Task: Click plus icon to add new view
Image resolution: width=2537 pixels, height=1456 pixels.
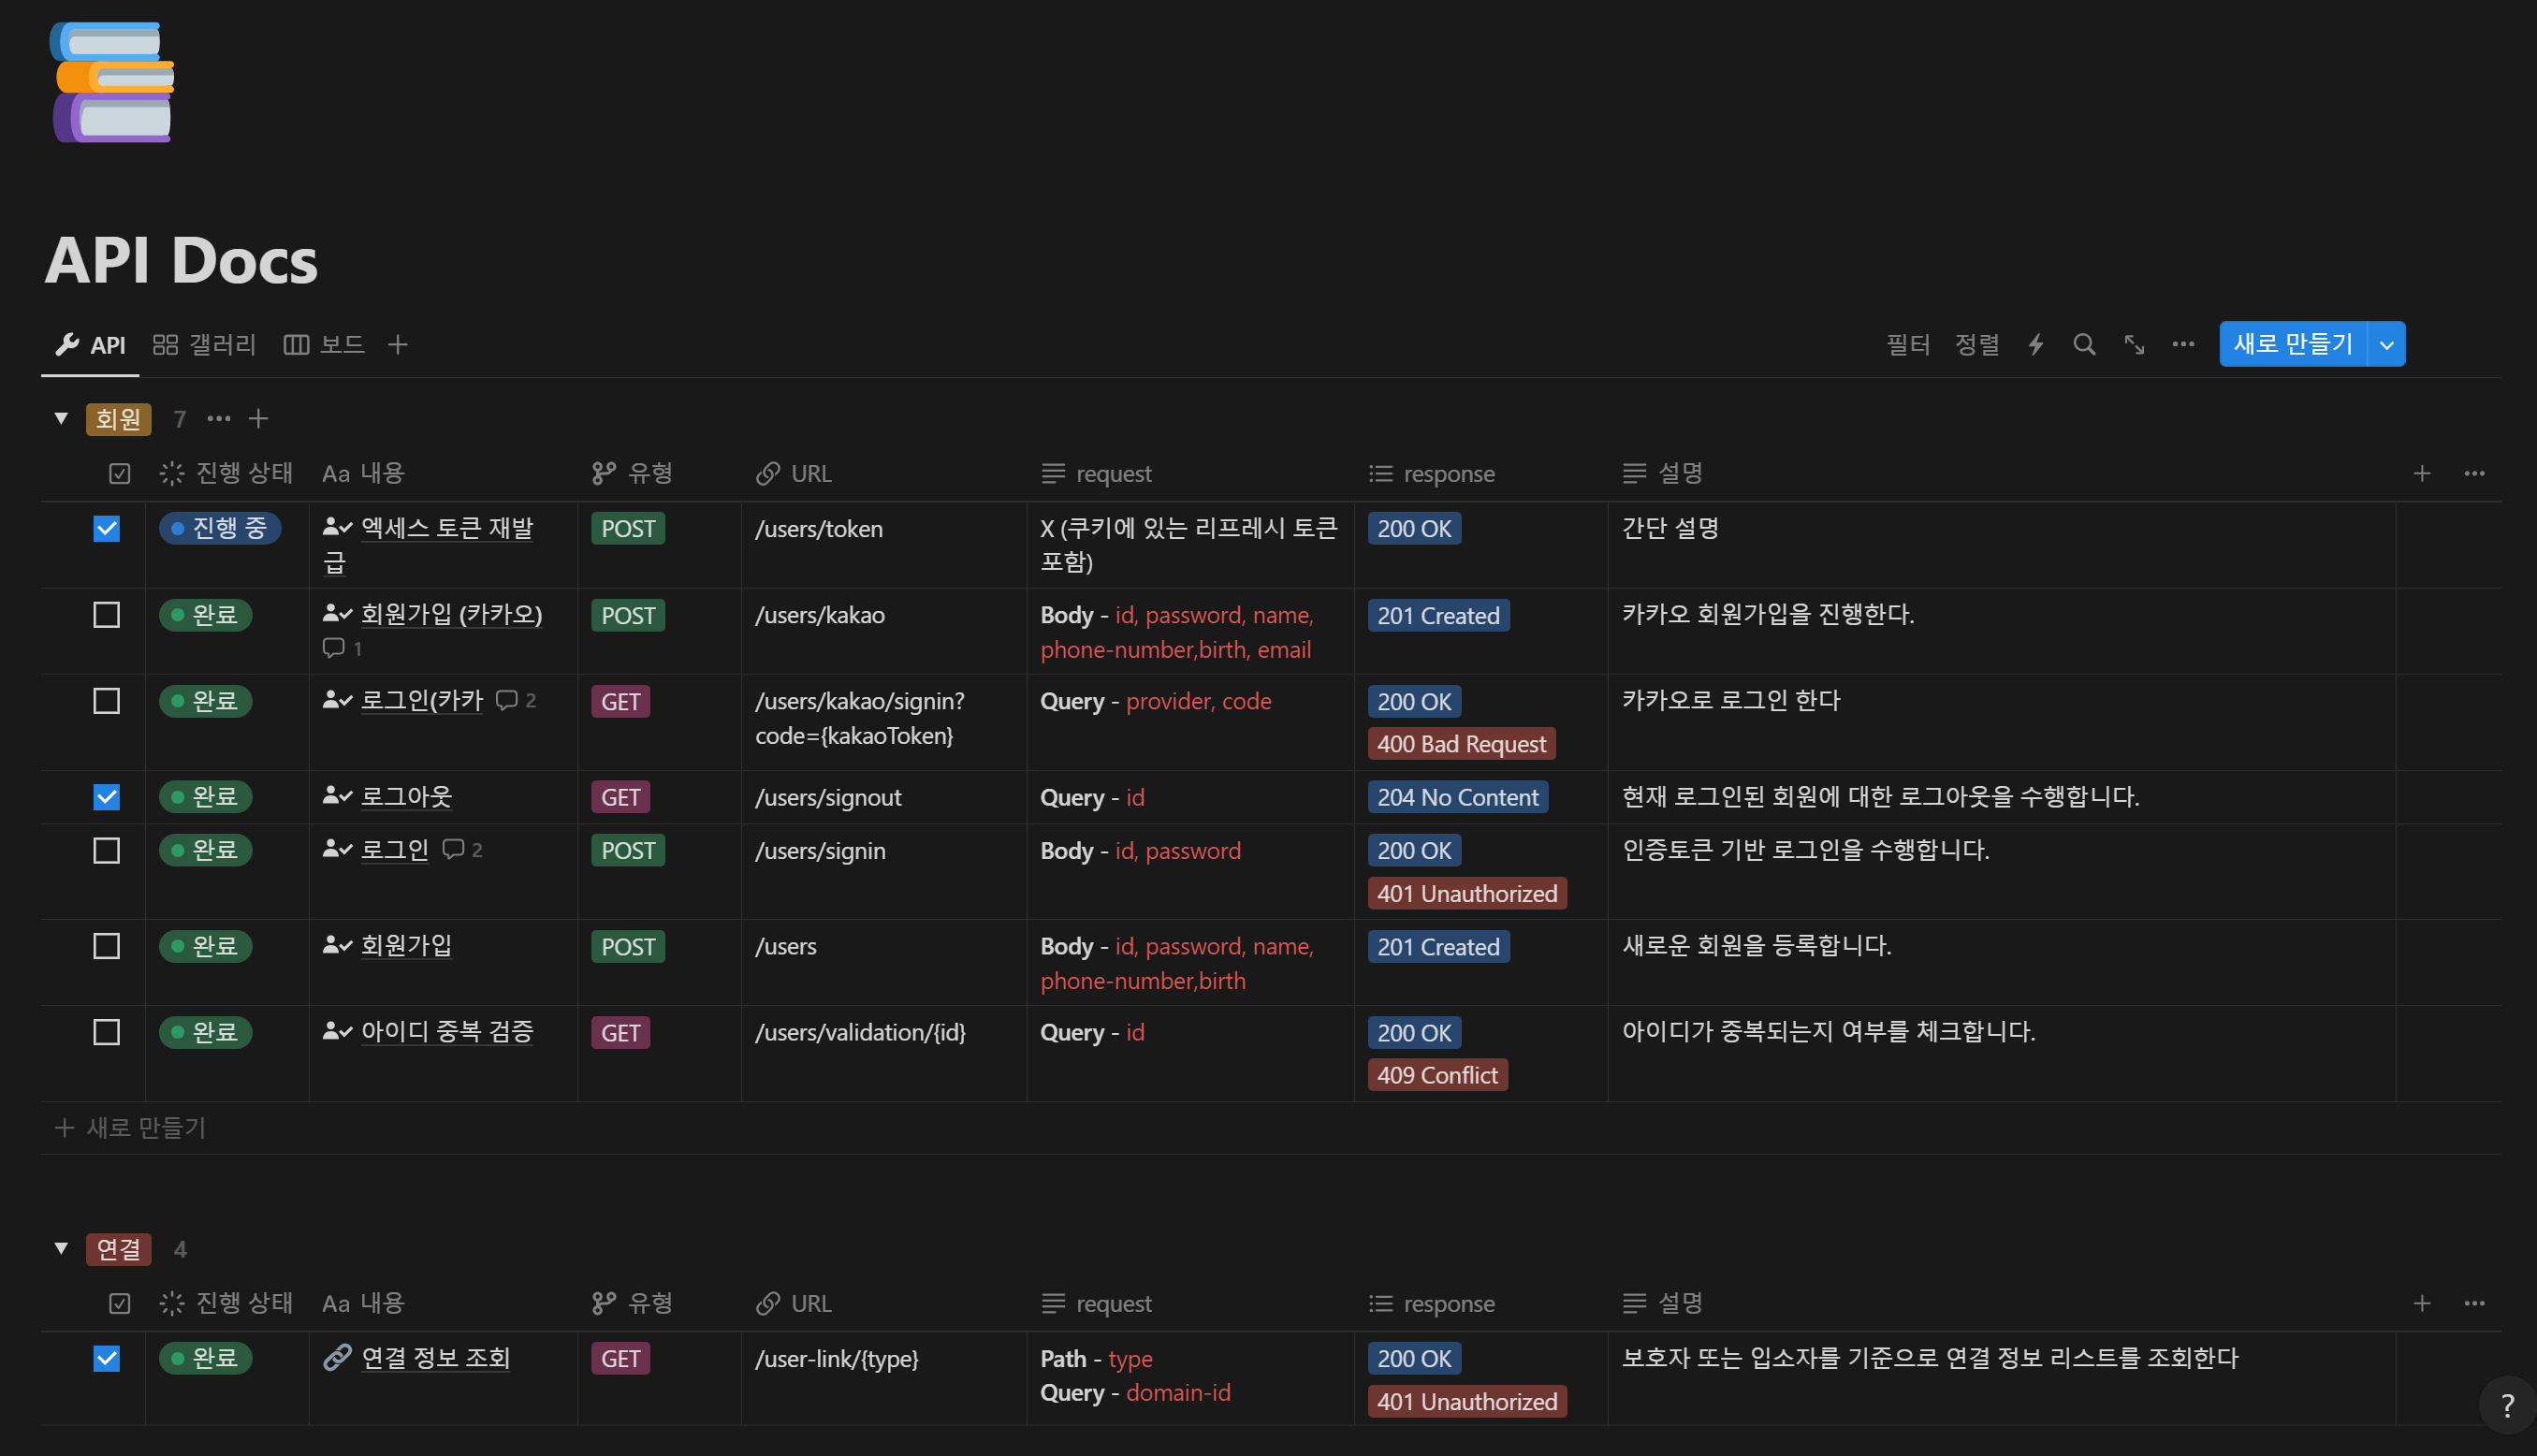Action: (398, 345)
